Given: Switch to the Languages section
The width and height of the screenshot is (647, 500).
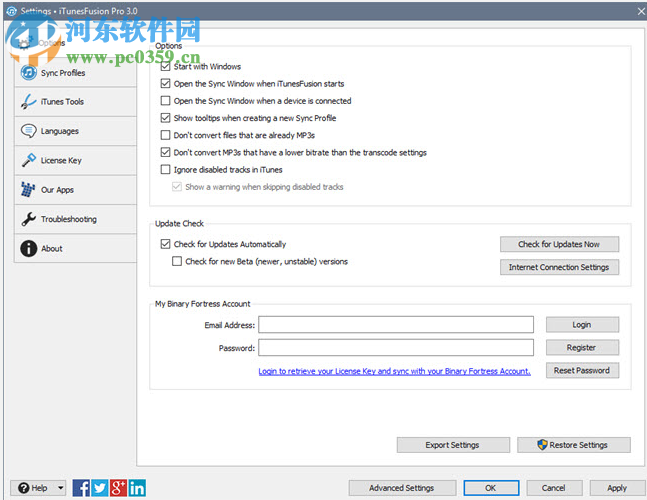Looking at the screenshot, I should point(75,131).
